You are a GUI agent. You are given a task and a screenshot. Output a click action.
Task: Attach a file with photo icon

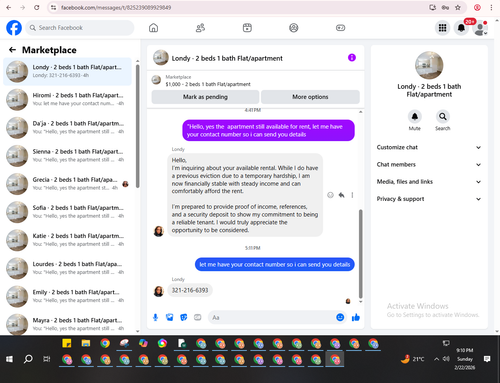point(170,317)
